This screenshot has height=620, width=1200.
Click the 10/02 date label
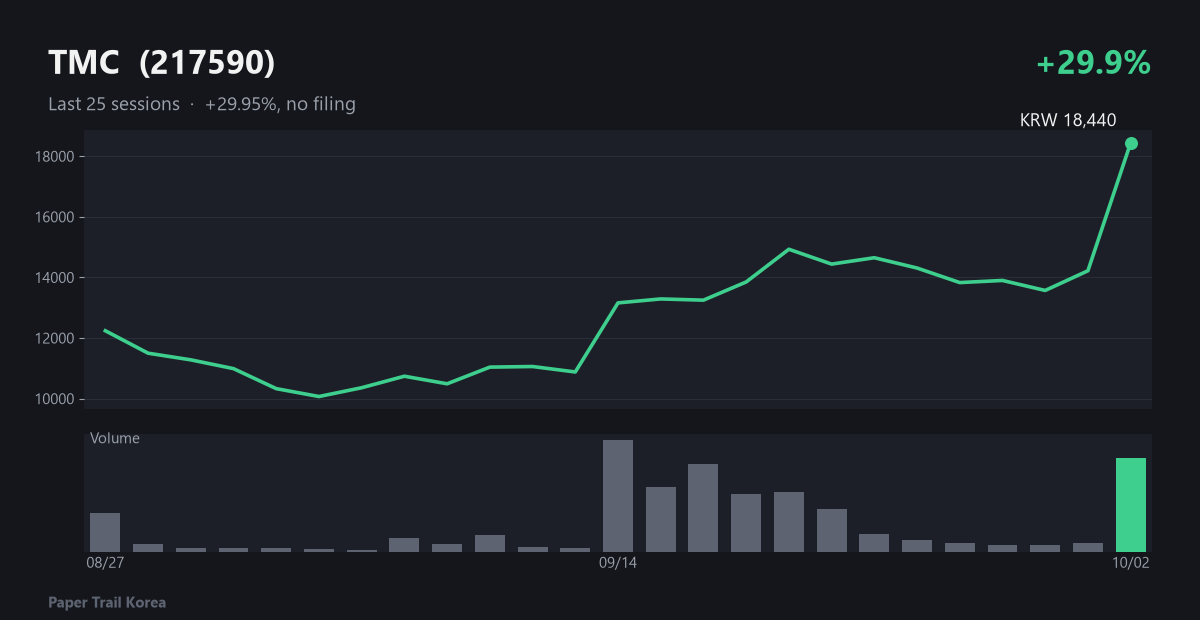(1131, 563)
